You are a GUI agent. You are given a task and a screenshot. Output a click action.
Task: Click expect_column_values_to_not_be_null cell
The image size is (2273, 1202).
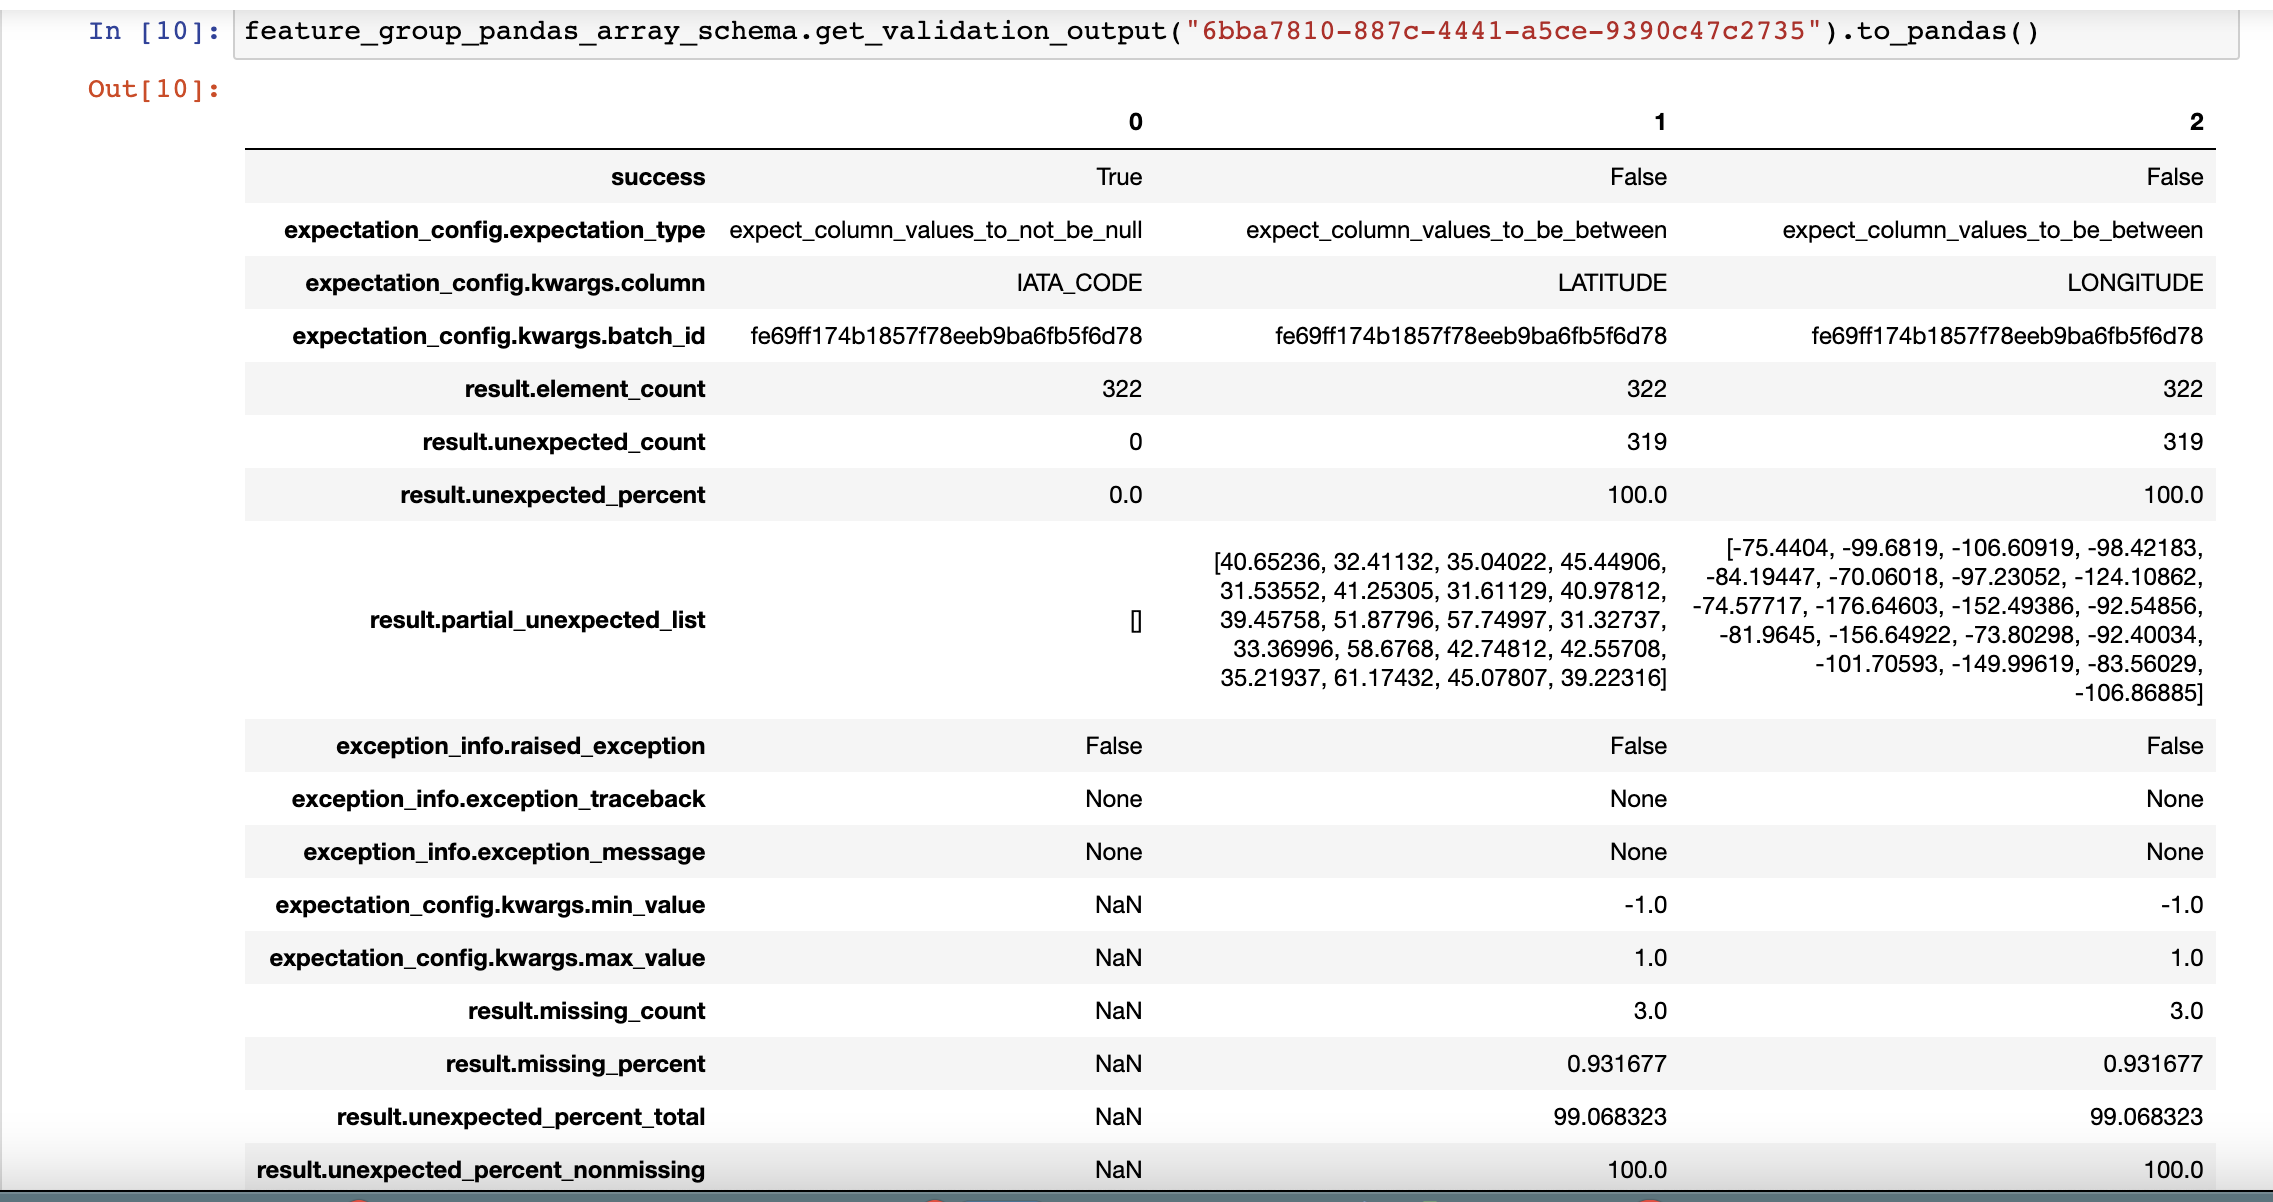(x=935, y=230)
